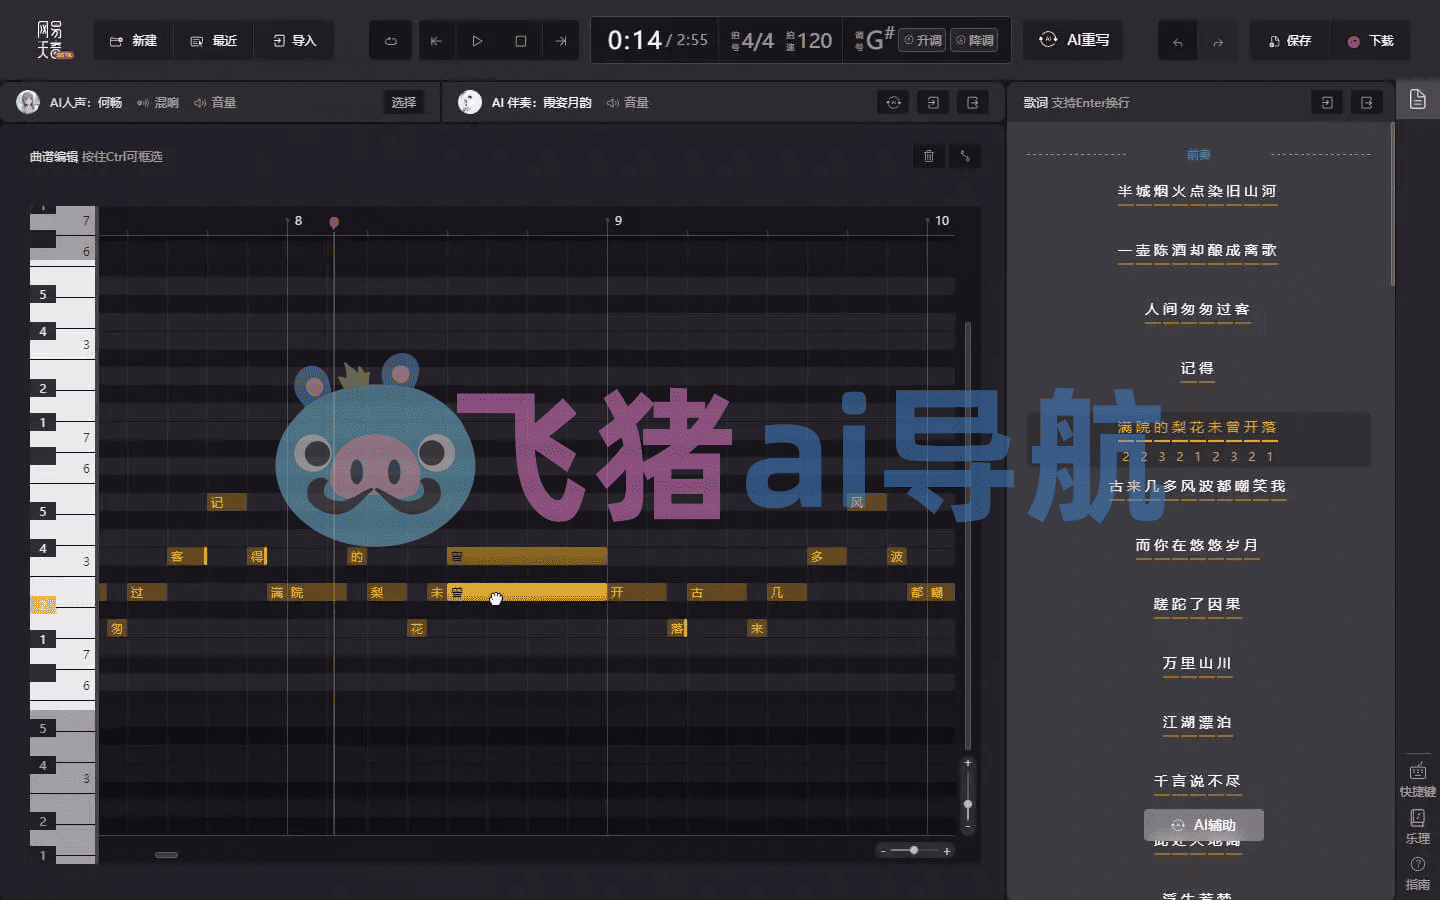Viewport: 1440px width, 900px height.
Task: Open the 快捷键 shortcuts panel
Action: (1417, 780)
